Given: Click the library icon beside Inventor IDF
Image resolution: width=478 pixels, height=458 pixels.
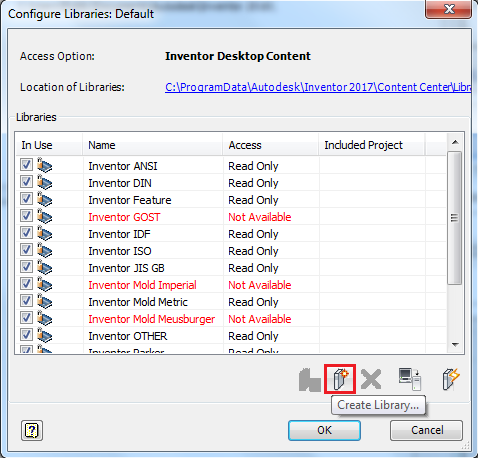Looking at the screenshot, I should click(x=44, y=233).
